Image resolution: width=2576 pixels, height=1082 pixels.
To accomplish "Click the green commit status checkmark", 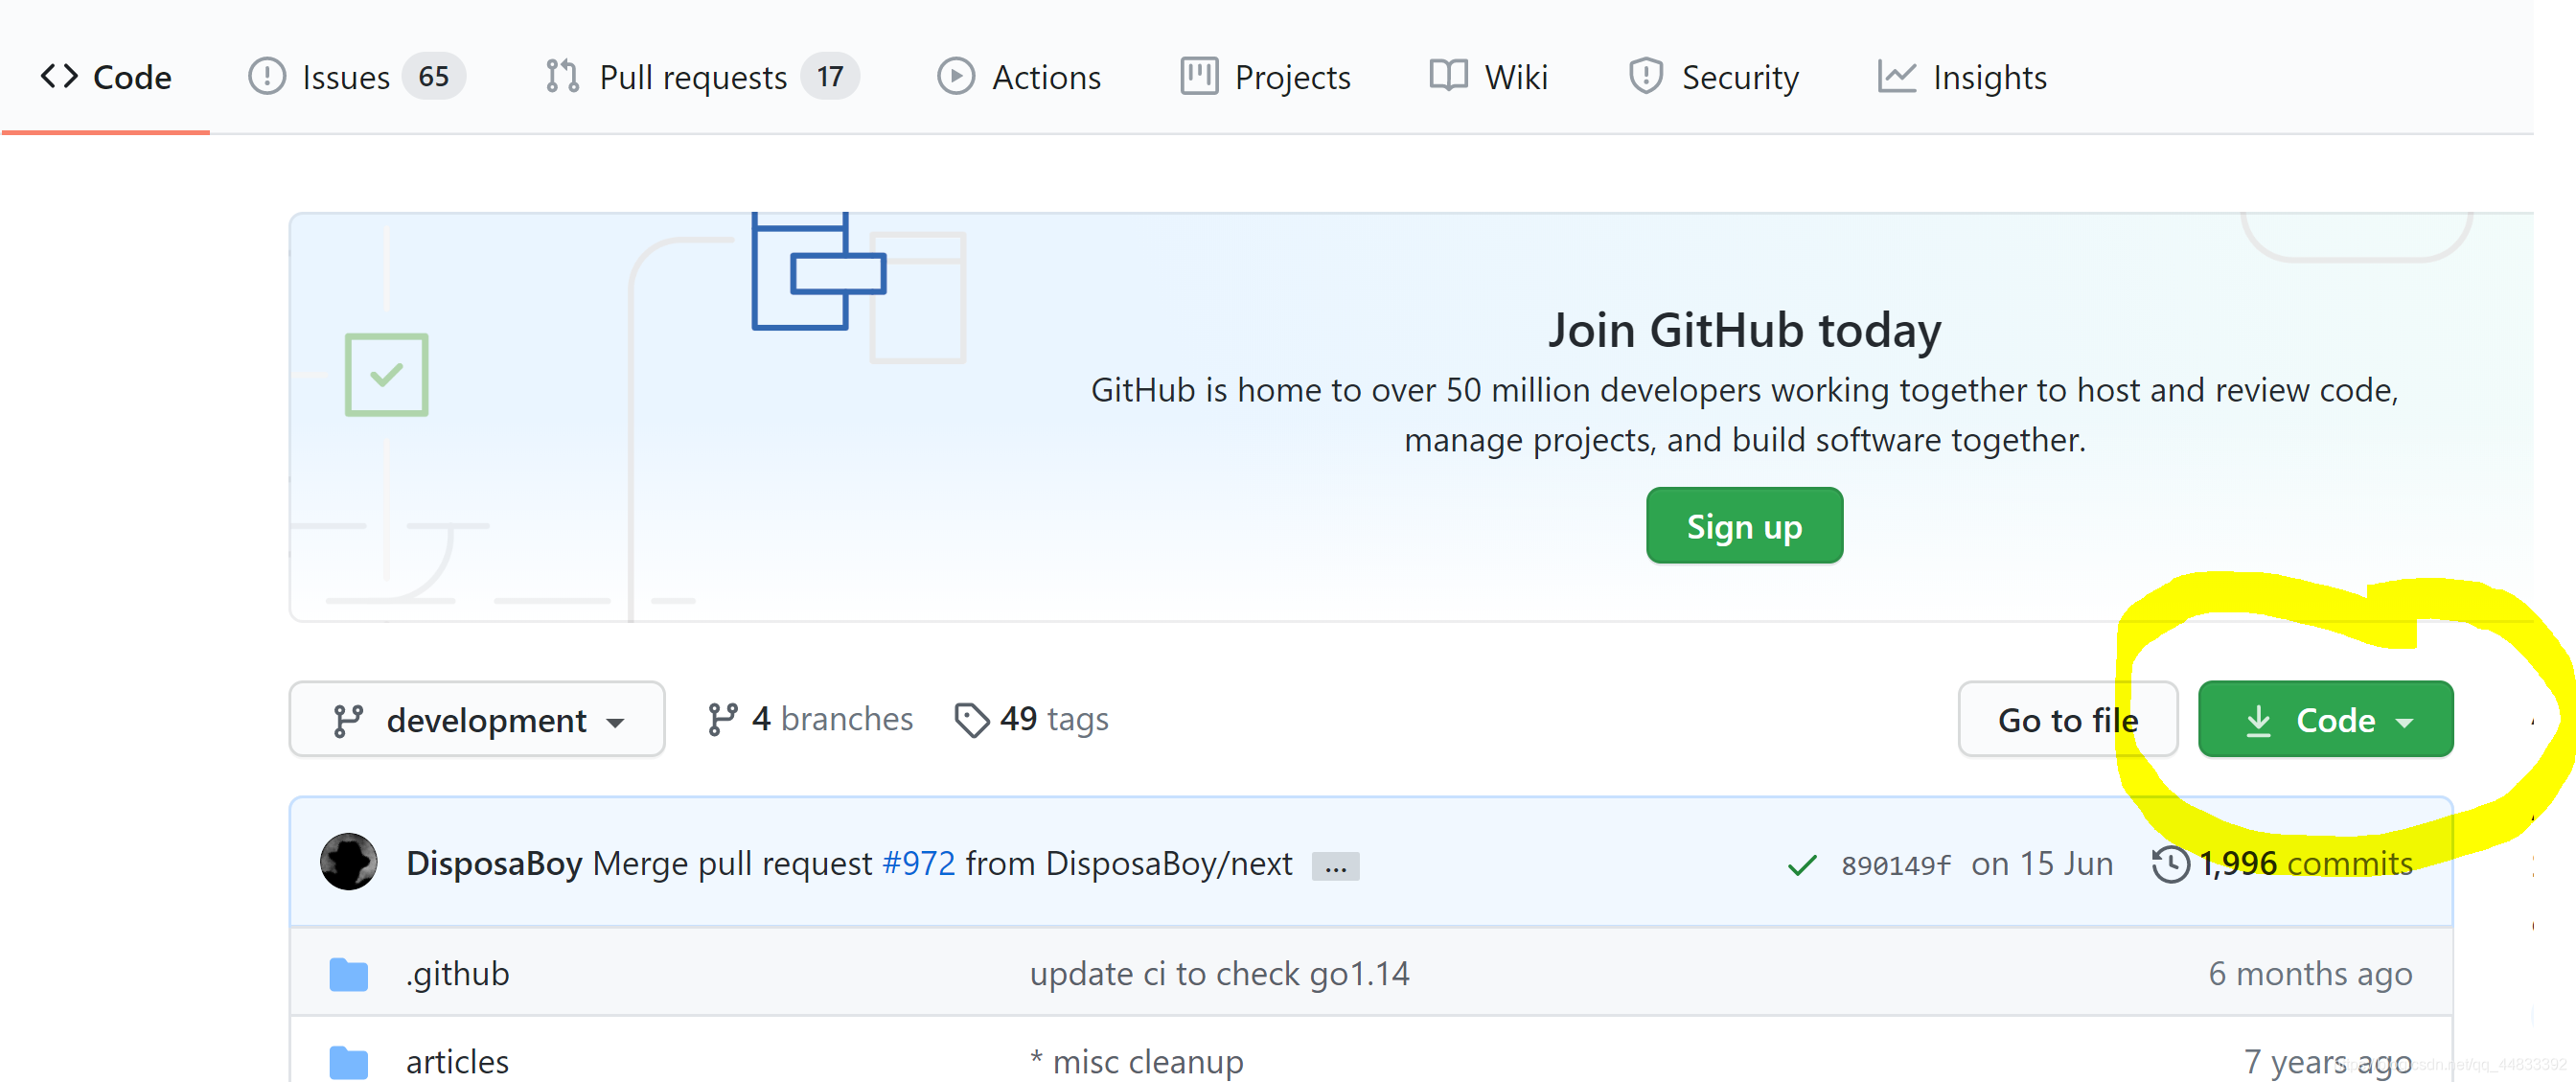I will point(1802,865).
